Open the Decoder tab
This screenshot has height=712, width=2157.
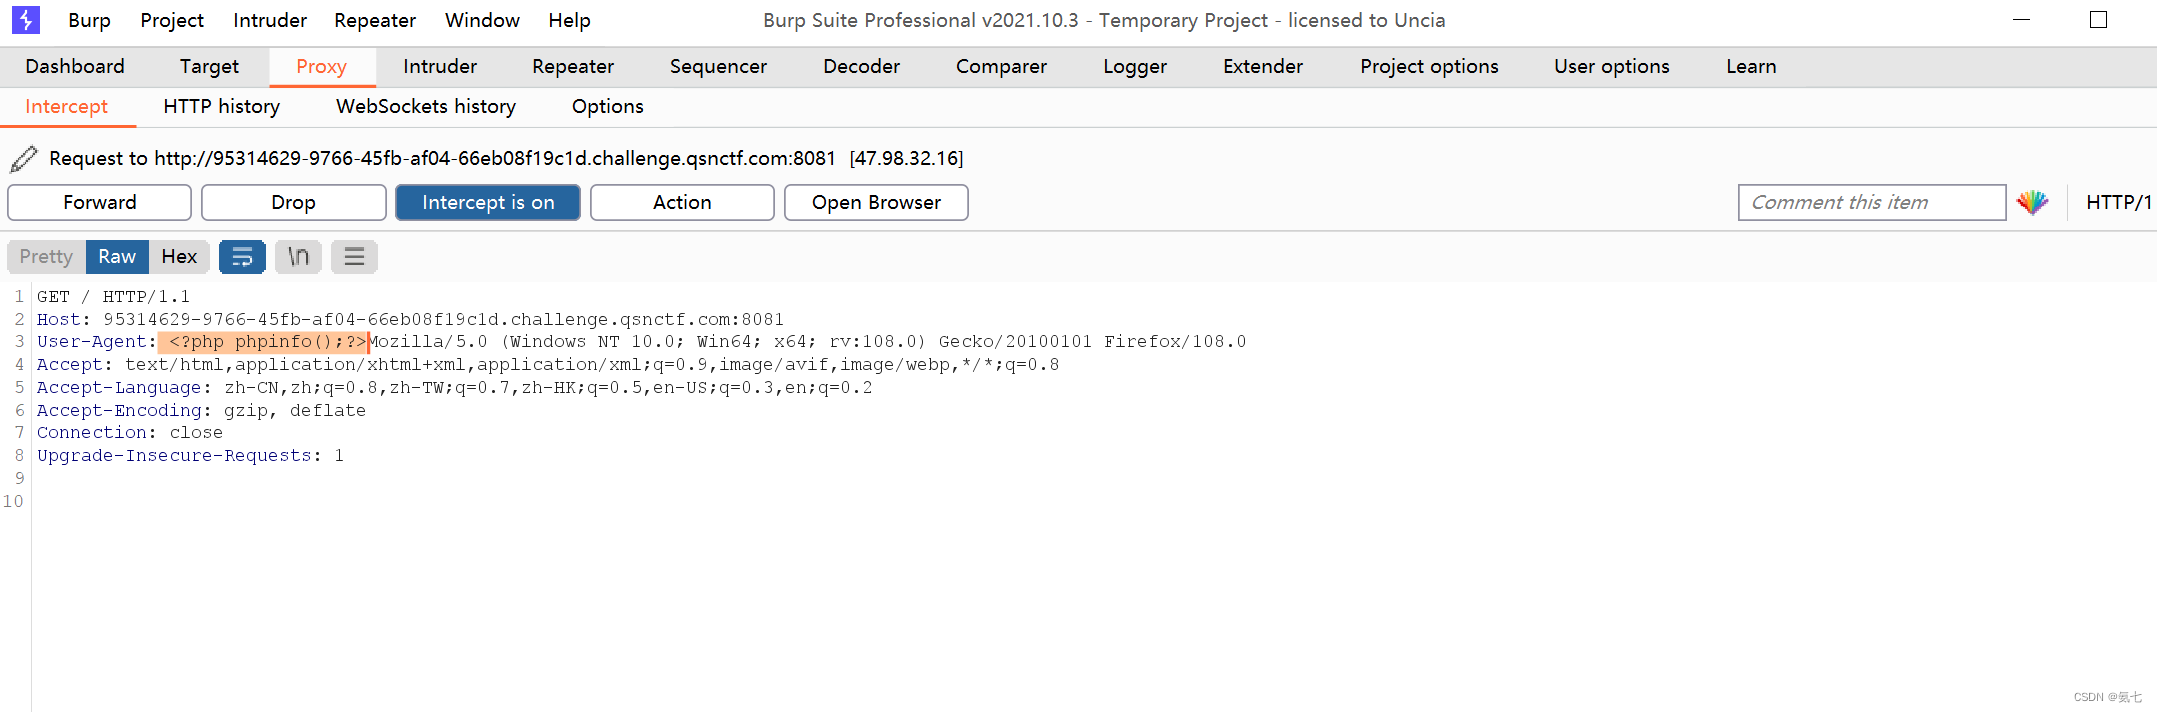point(861,66)
